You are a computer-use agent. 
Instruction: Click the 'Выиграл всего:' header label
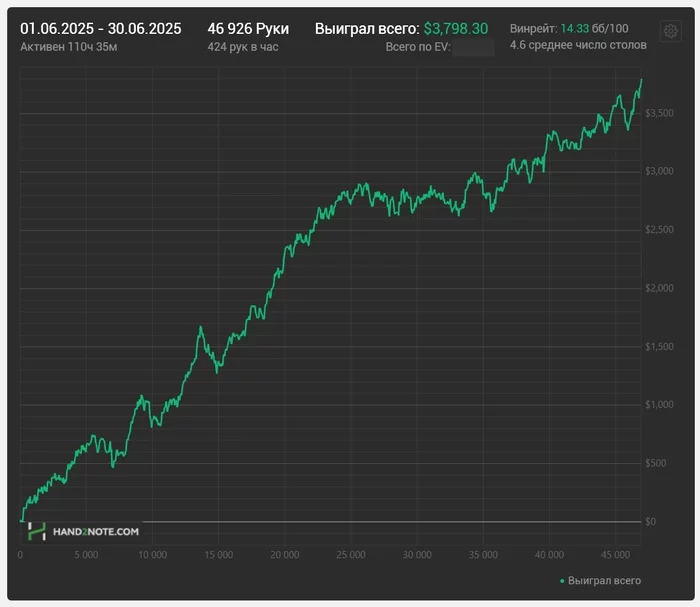367,29
